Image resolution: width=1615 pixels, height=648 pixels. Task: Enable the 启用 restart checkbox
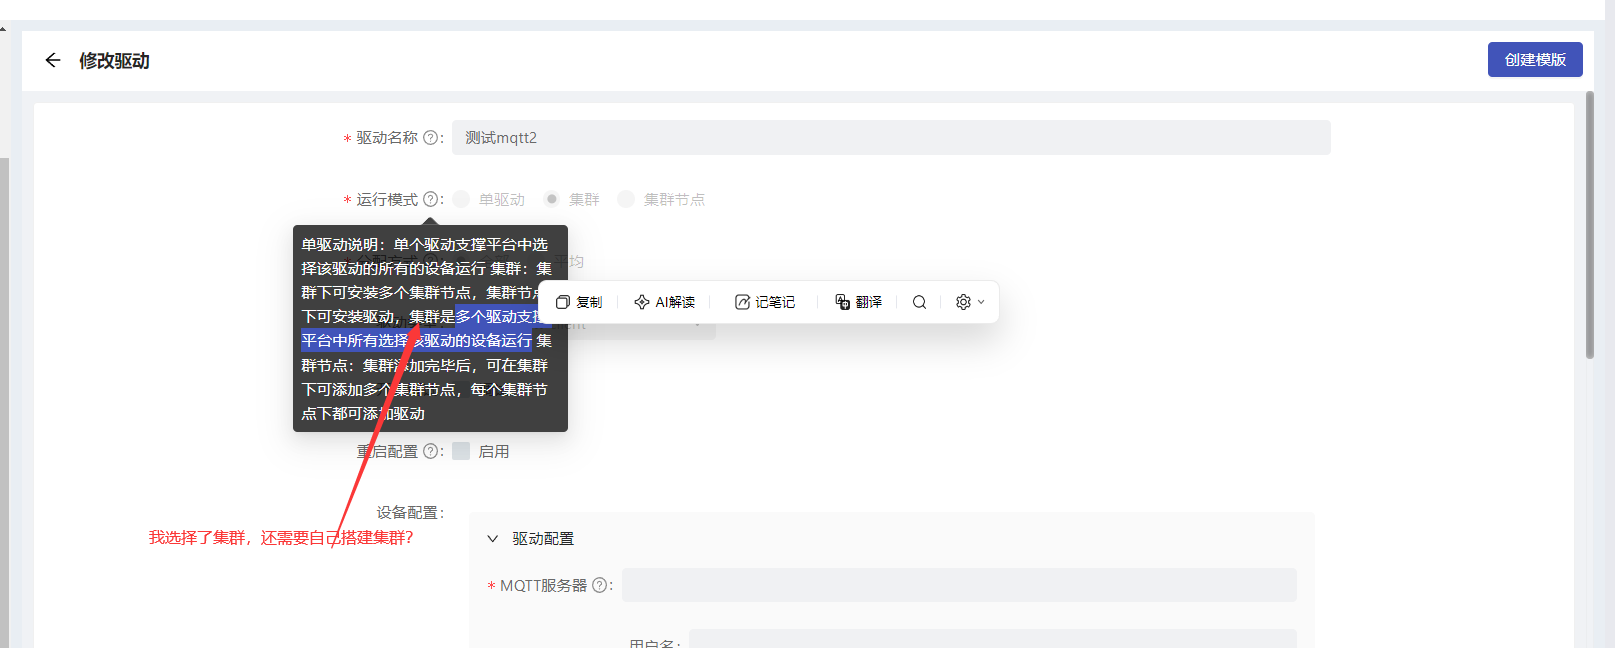pos(461,451)
